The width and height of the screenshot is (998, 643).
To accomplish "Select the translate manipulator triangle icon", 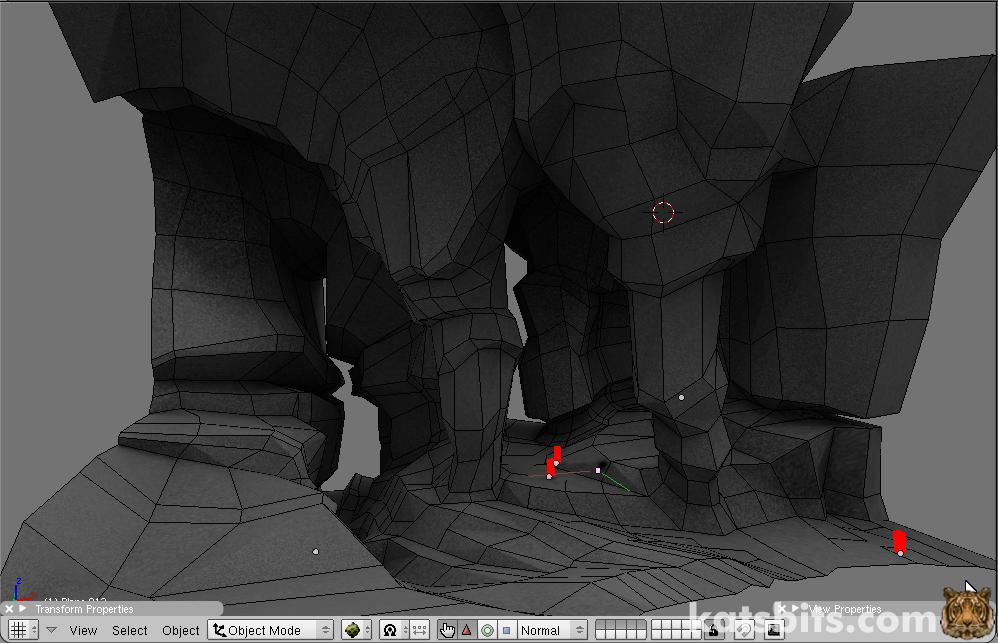I will 467,630.
